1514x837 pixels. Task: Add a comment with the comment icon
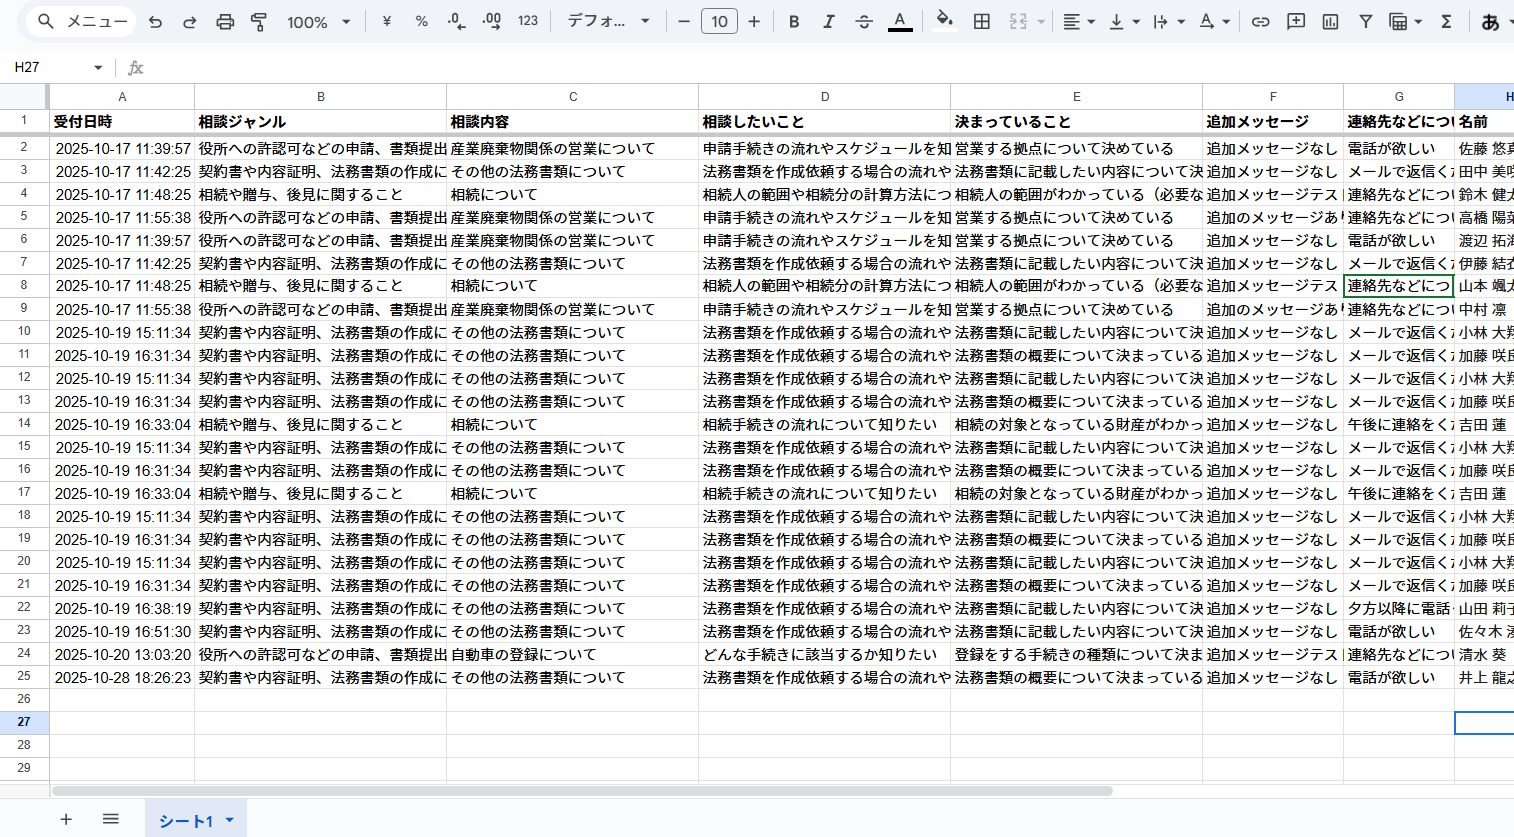1296,21
